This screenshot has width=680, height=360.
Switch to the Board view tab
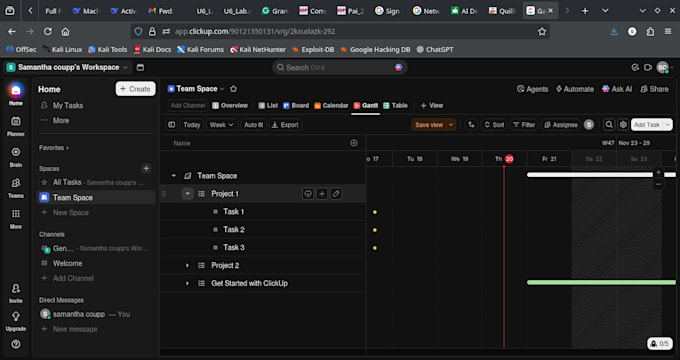pyautogui.click(x=296, y=105)
